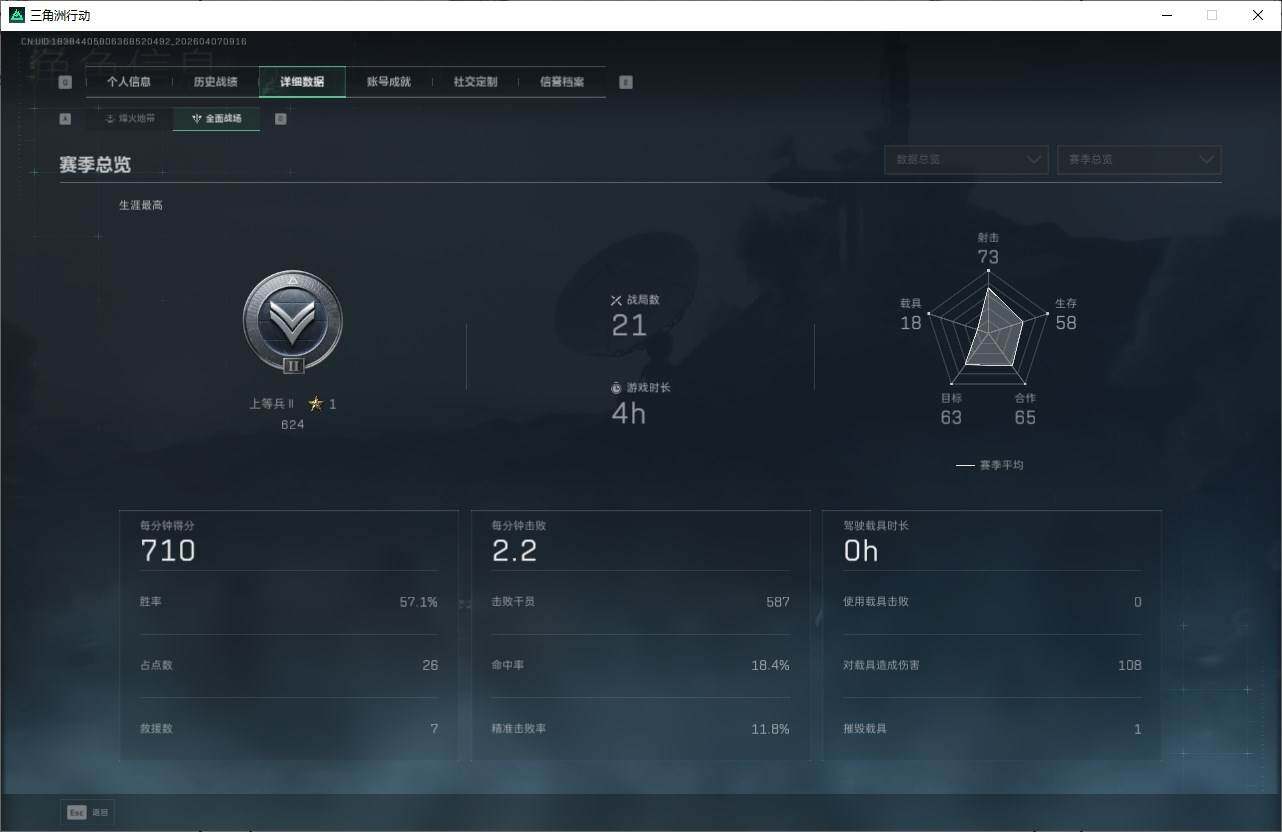This screenshot has height=832, width=1282.
Task: Expand the 数据总览 dropdown
Action: [966, 160]
